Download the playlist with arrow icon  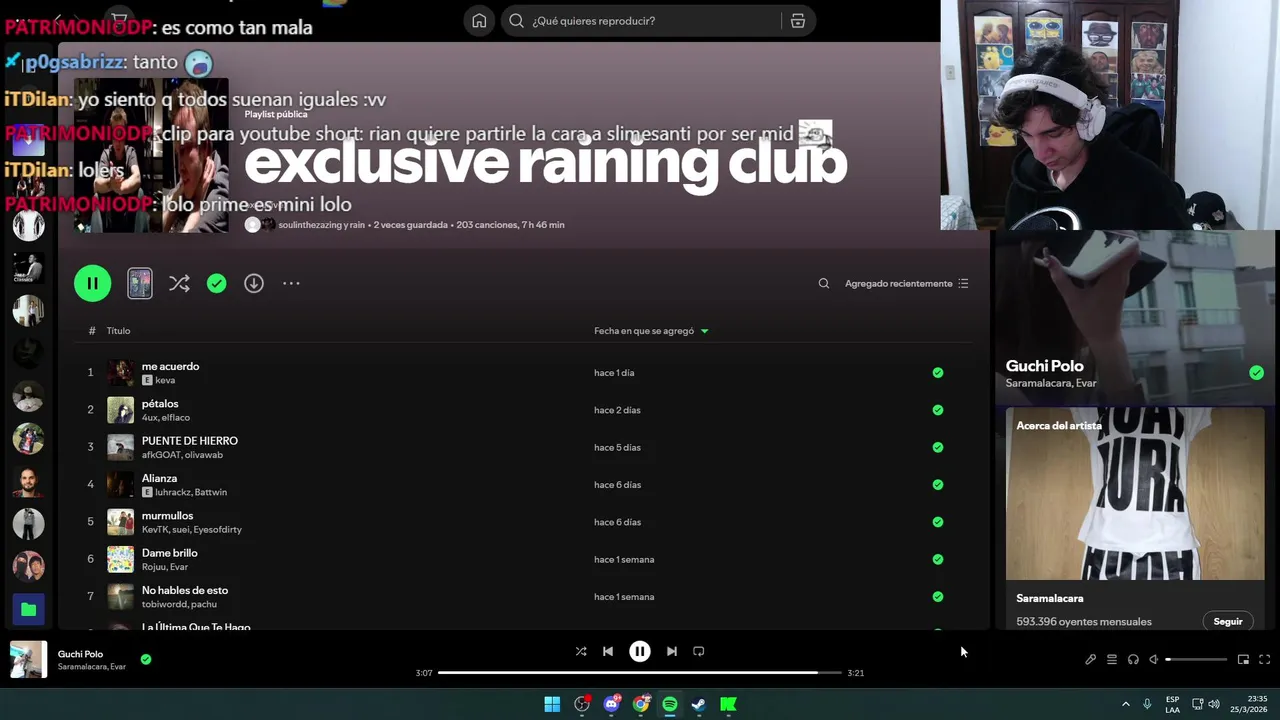pos(254,283)
